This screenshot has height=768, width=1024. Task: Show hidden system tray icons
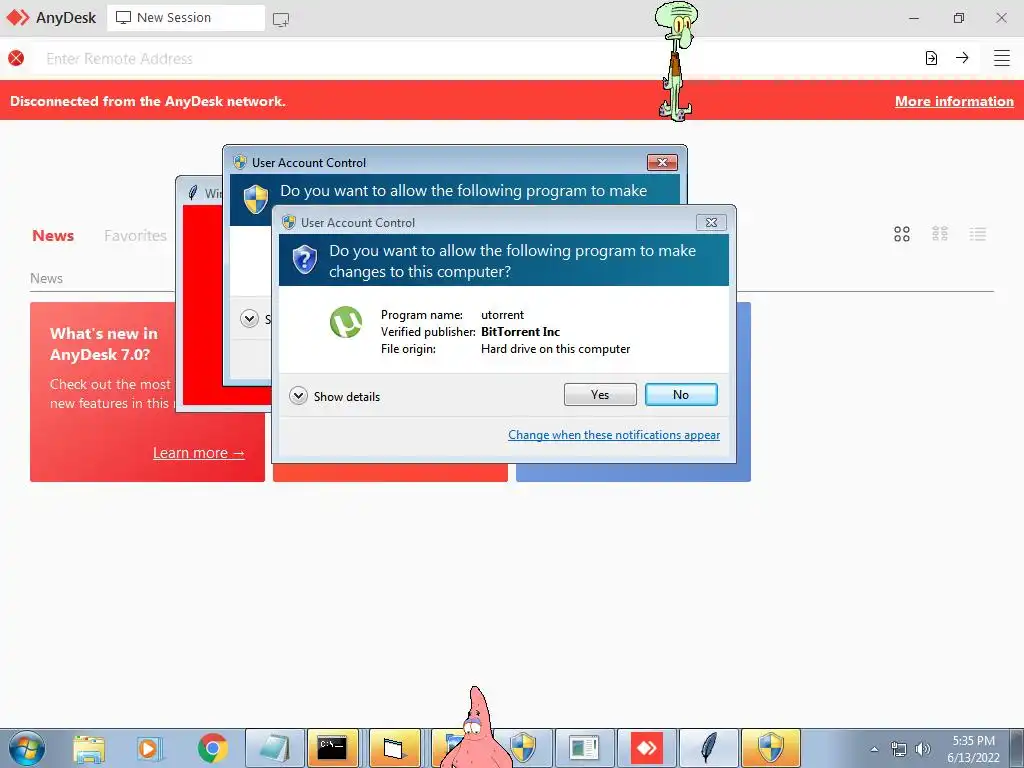[x=874, y=749]
